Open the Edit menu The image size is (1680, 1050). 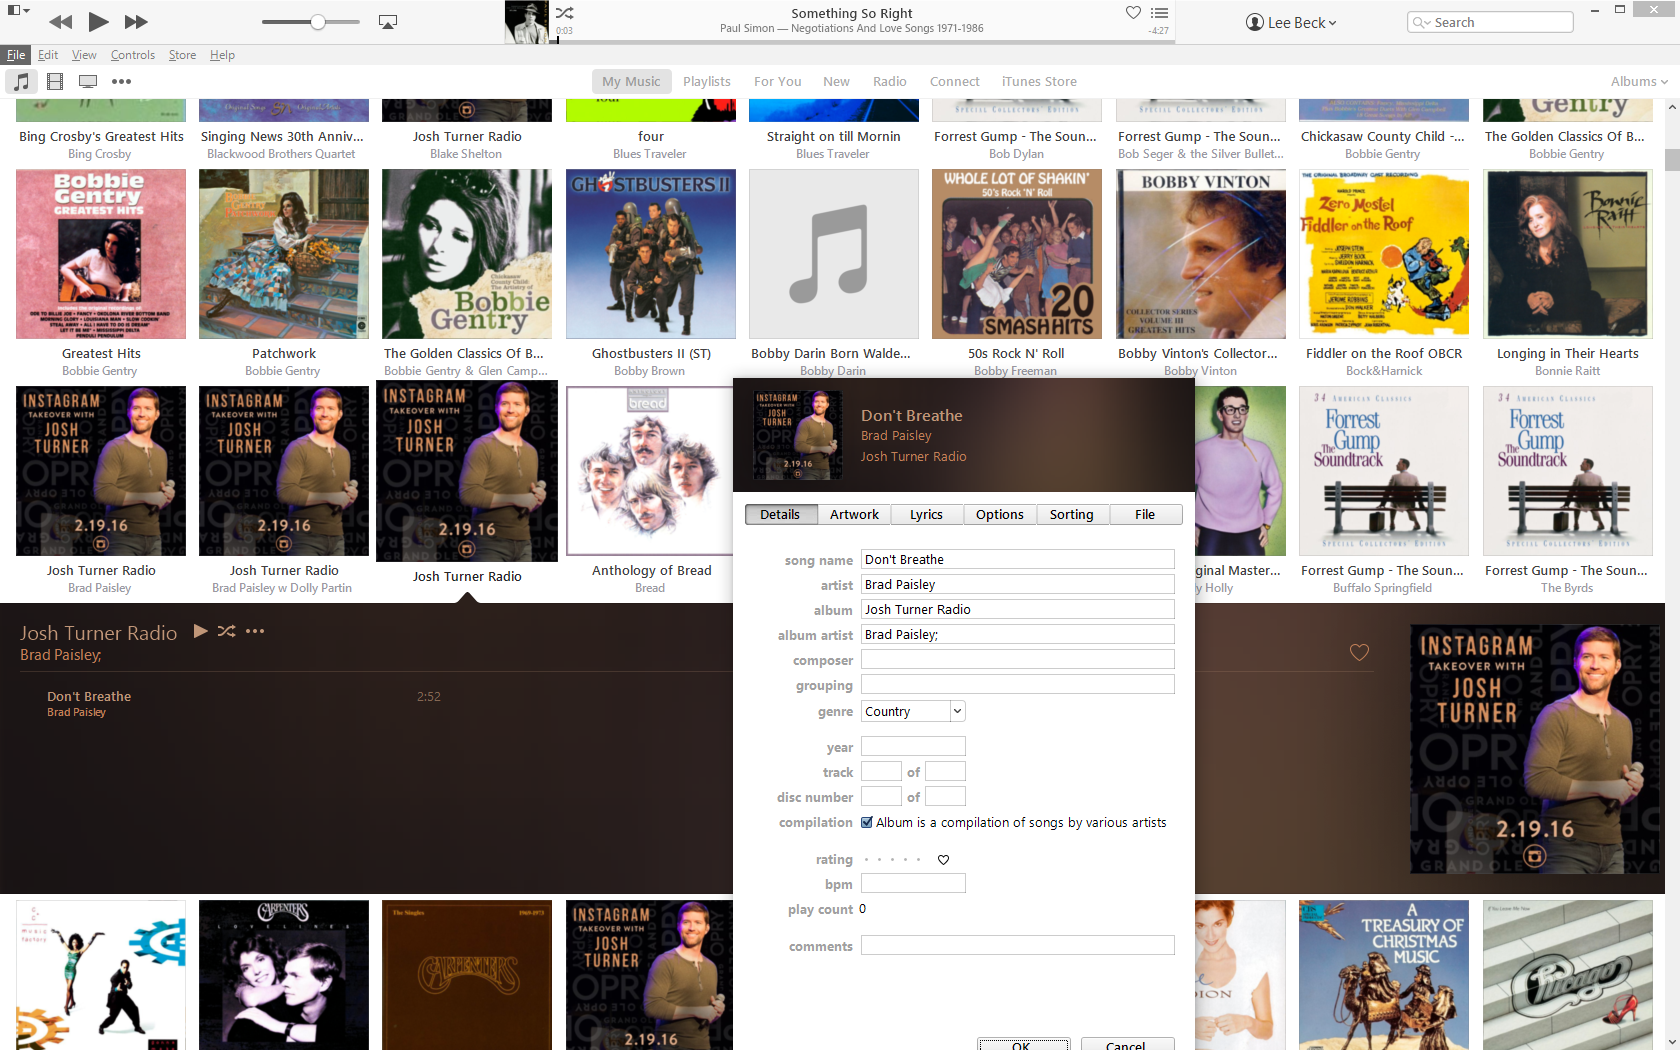click(48, 55)
